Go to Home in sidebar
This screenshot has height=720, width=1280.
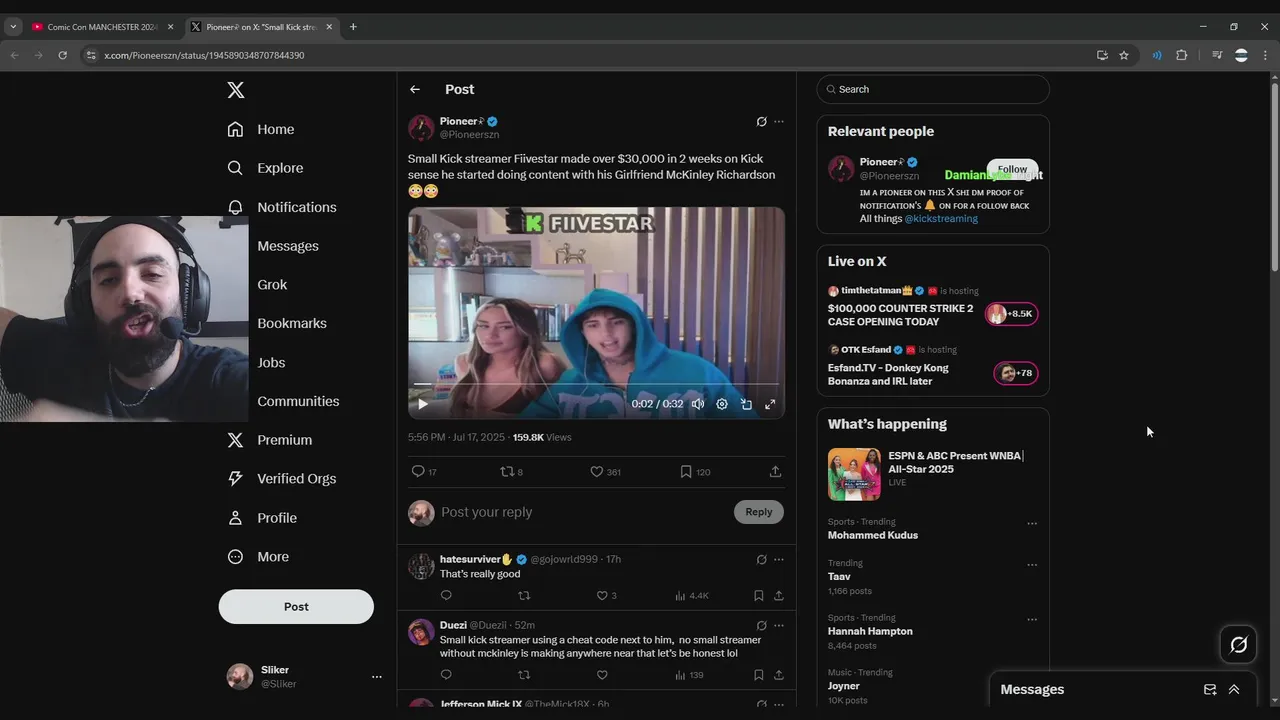click(x=261, y=129)
